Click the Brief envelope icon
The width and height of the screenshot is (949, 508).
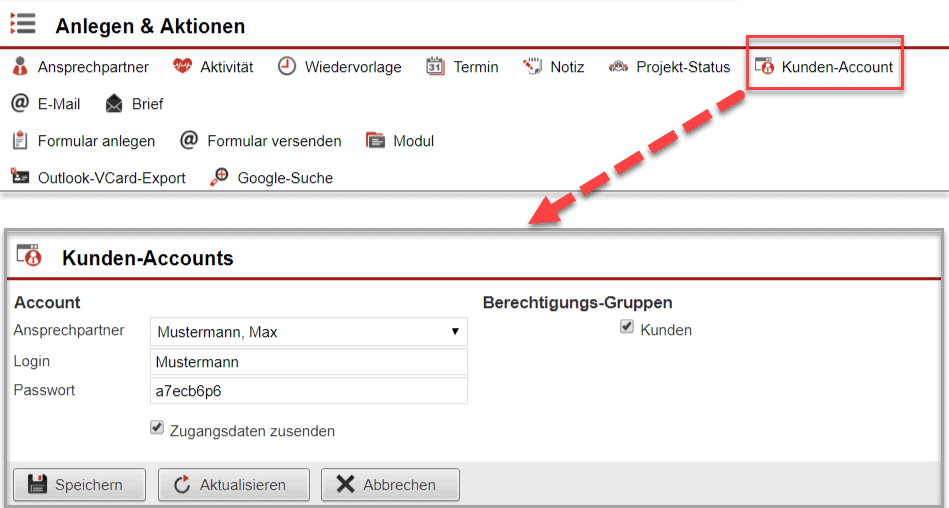click(x=114, y=104)
